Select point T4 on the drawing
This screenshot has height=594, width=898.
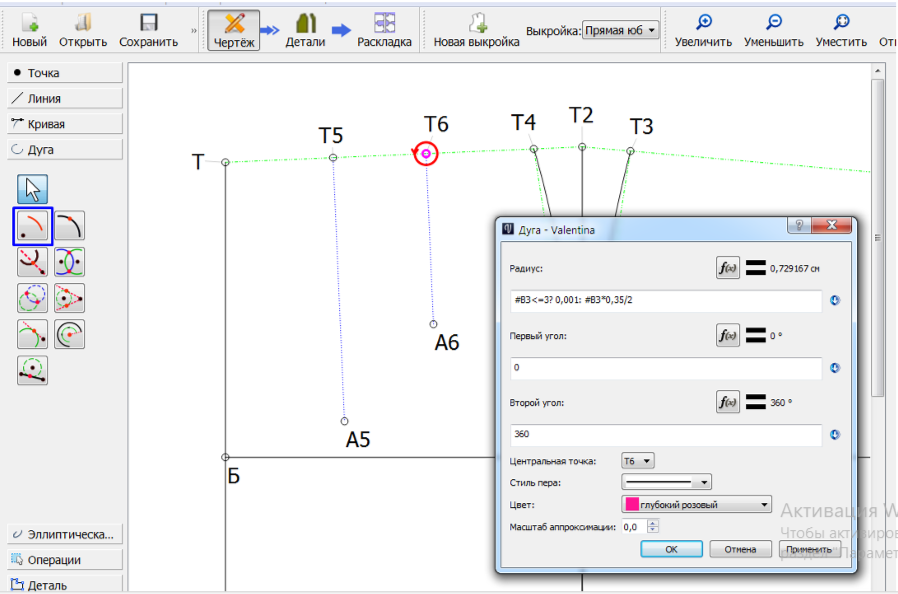click(x=534, y=149)
